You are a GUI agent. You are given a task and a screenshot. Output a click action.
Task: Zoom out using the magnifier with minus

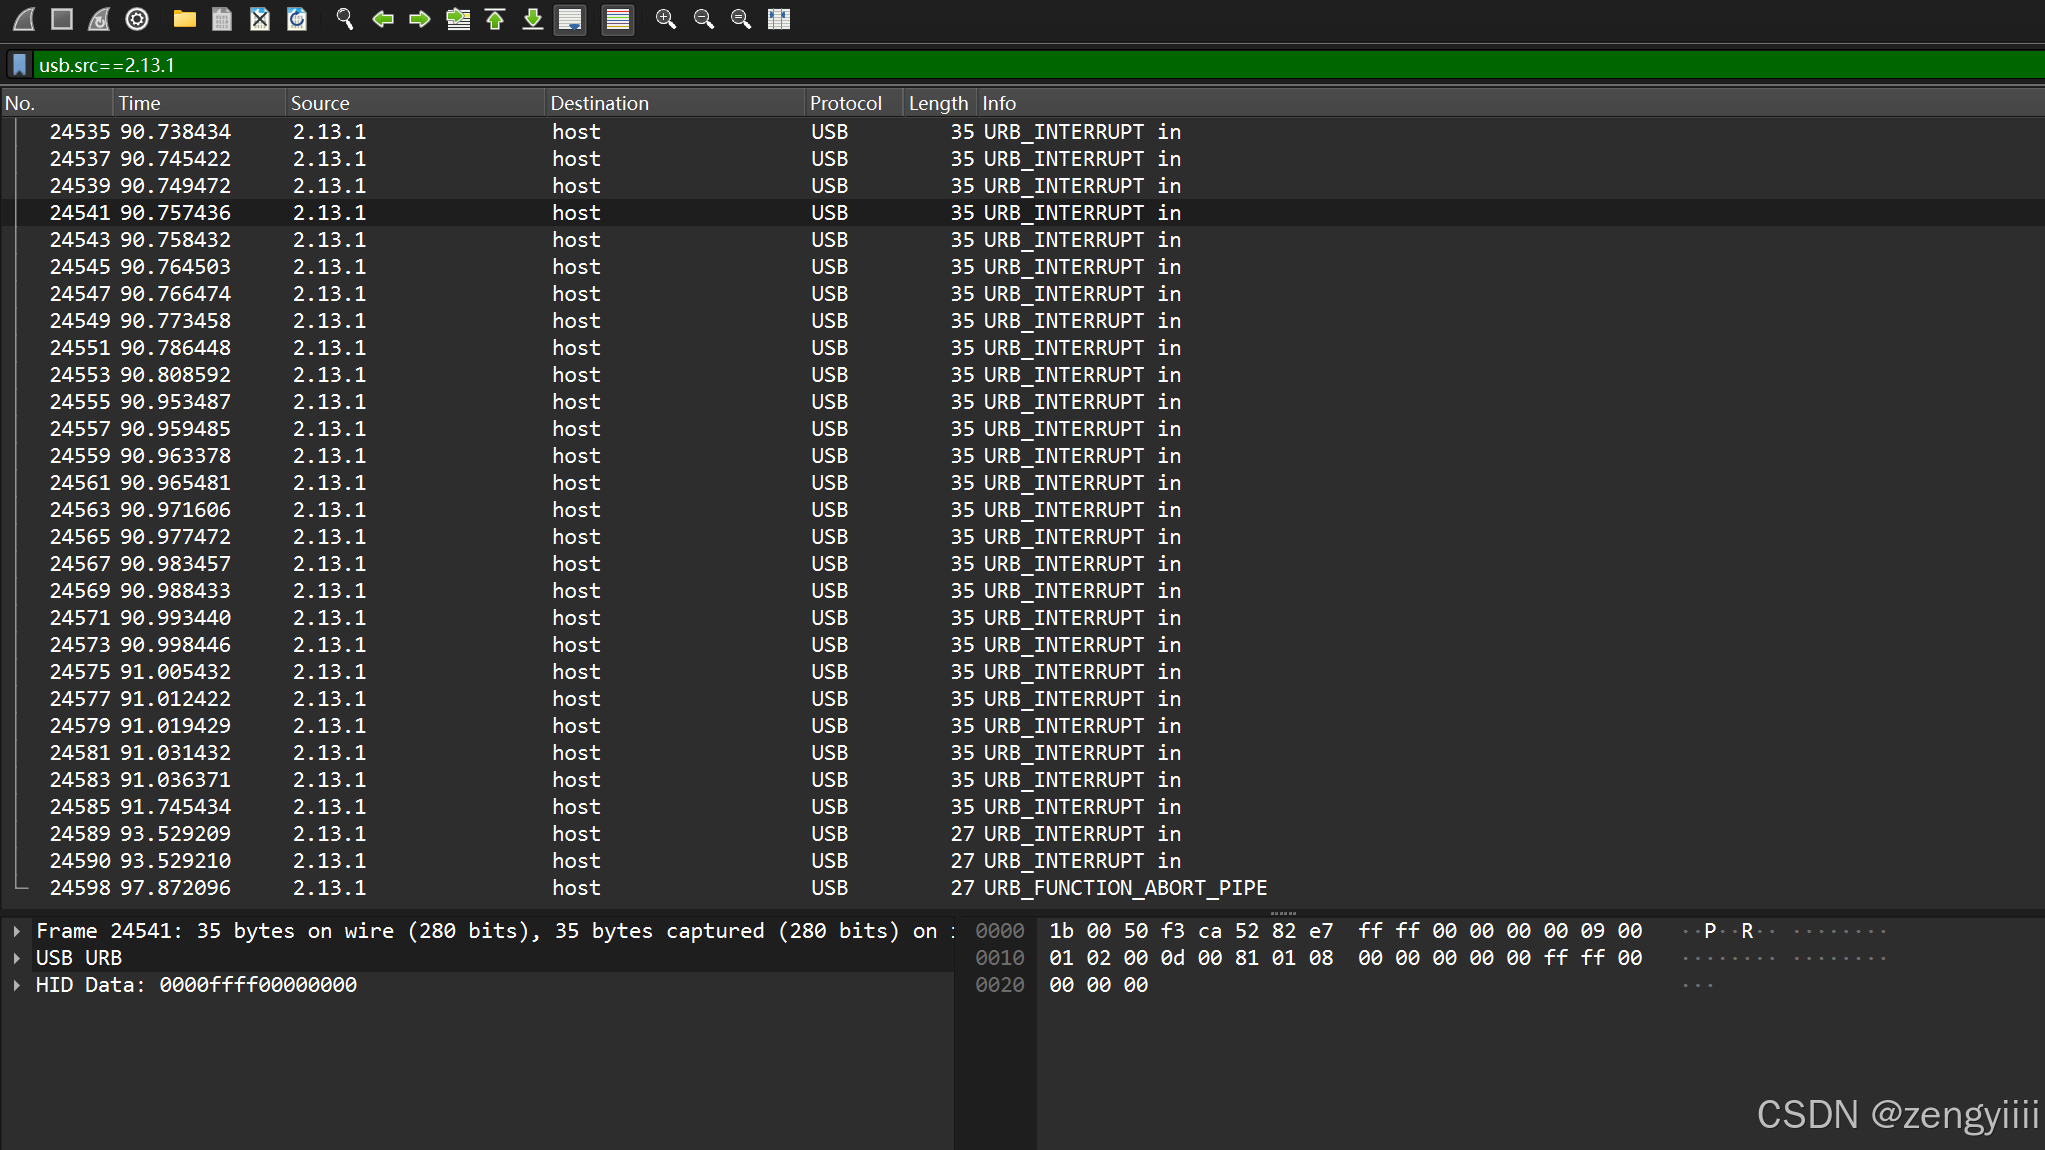pos(703,19)
